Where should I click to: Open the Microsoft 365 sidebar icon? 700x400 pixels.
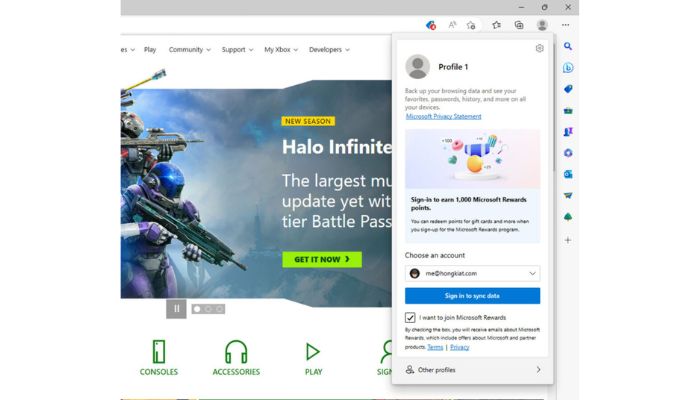click(568, 153)
